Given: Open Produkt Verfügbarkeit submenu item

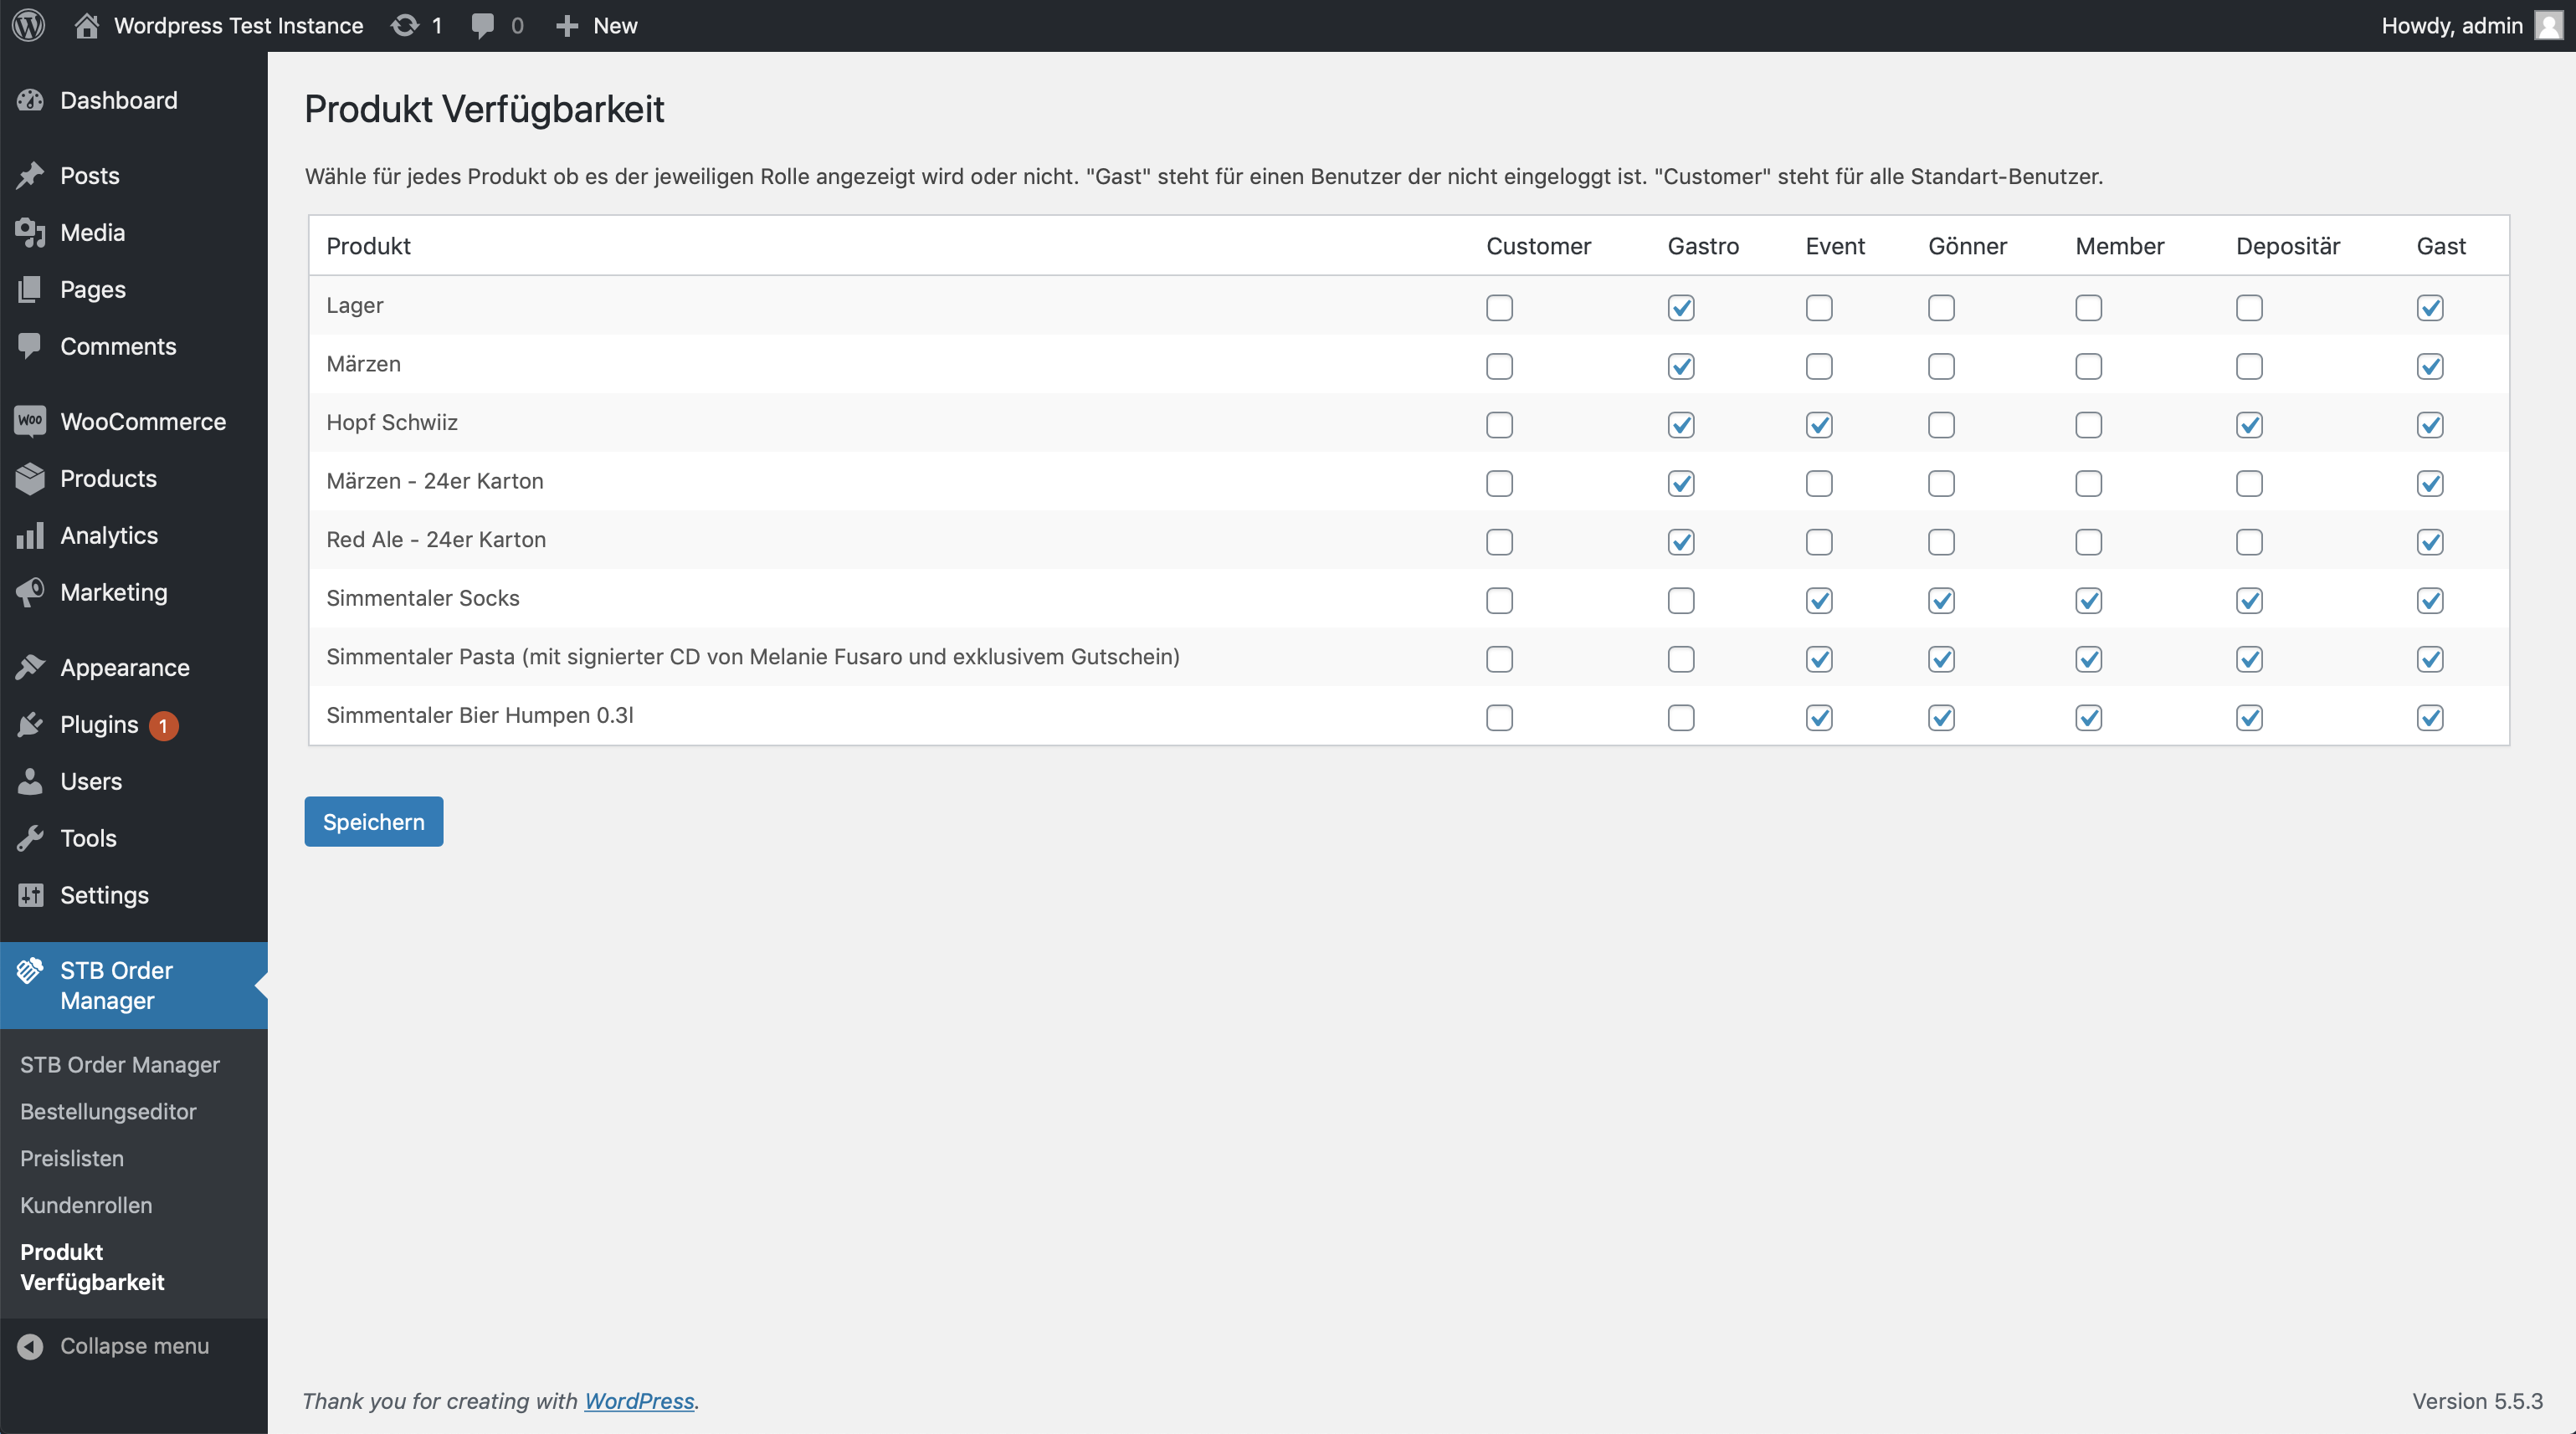Looking at the screenshot, I should pyautogui.click(x=92, y=1267).
